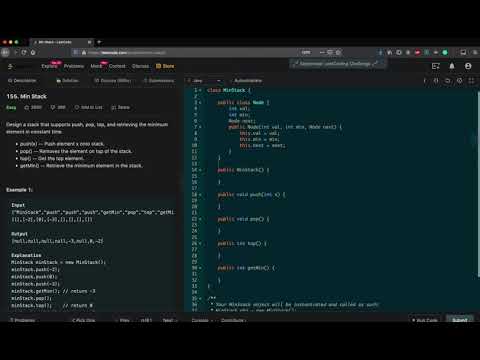Click the browser forward arrow
This screenshot has height=360, width=480.
(x=16, y=52)
